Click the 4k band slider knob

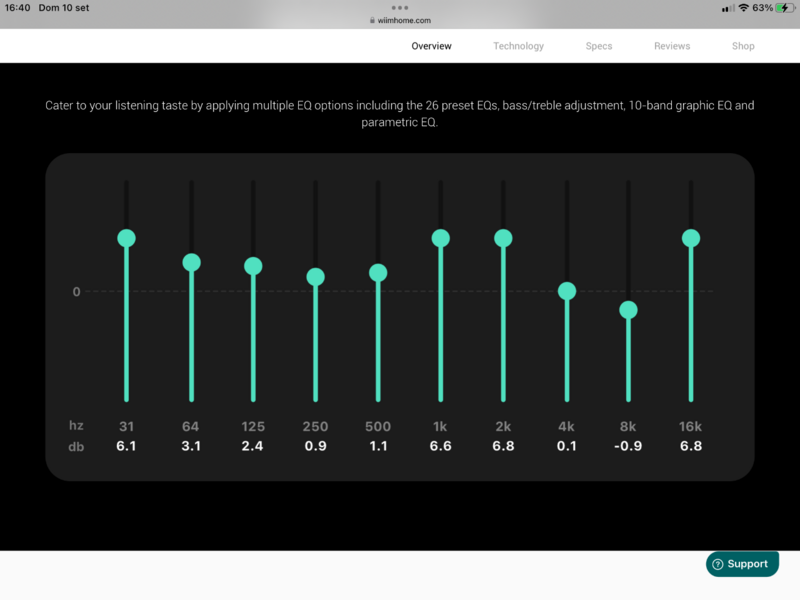coord(567,291)
